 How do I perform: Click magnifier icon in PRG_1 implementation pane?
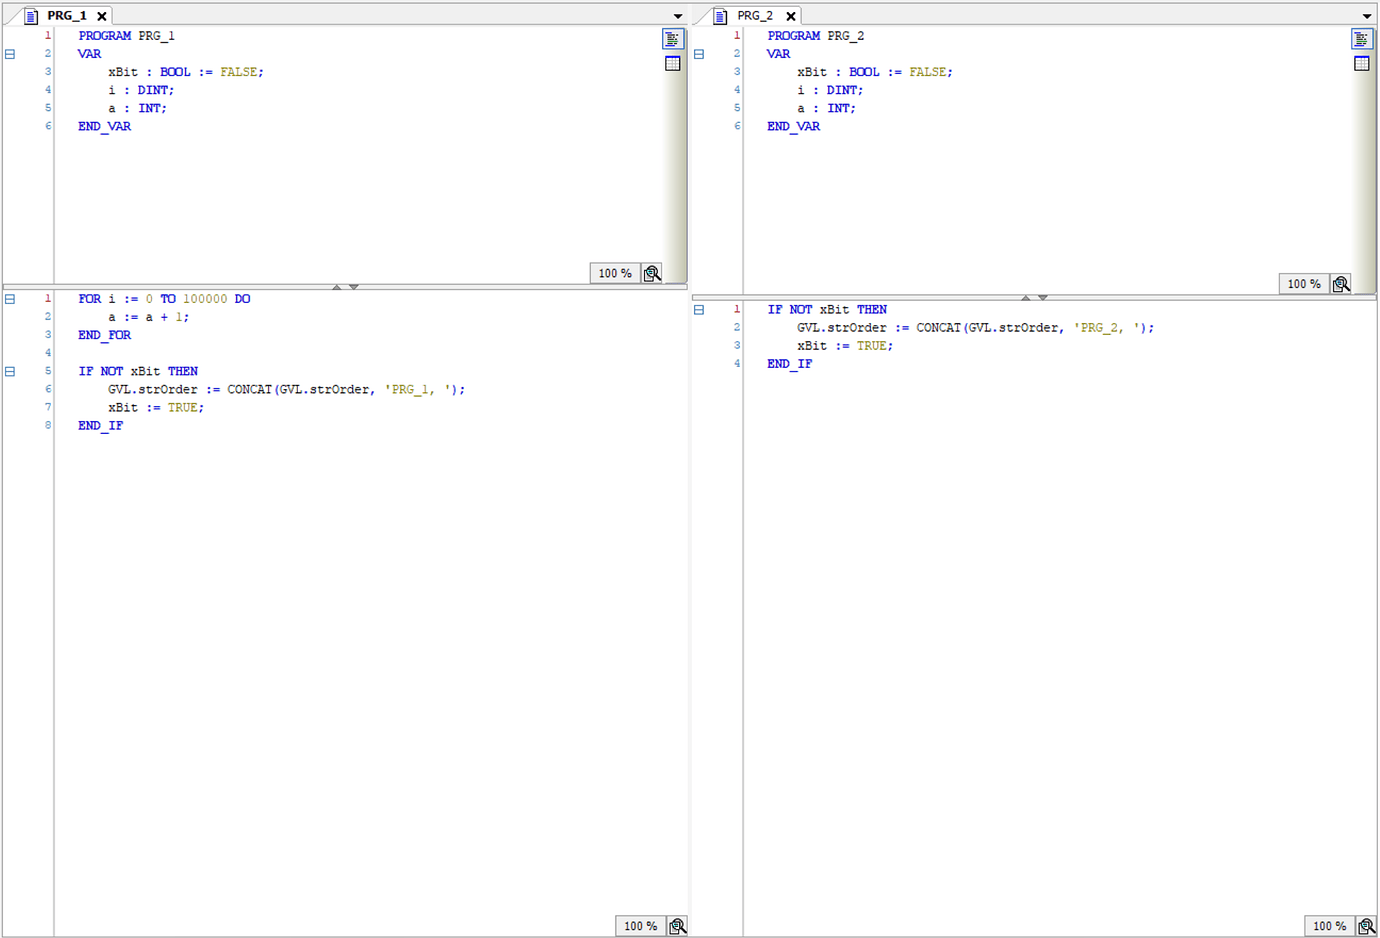[x=677, y=926]
